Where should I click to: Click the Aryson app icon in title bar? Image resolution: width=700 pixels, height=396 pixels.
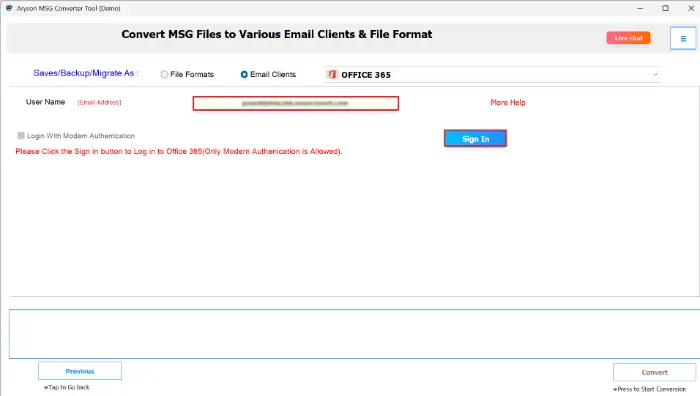[x=9, y=8]
